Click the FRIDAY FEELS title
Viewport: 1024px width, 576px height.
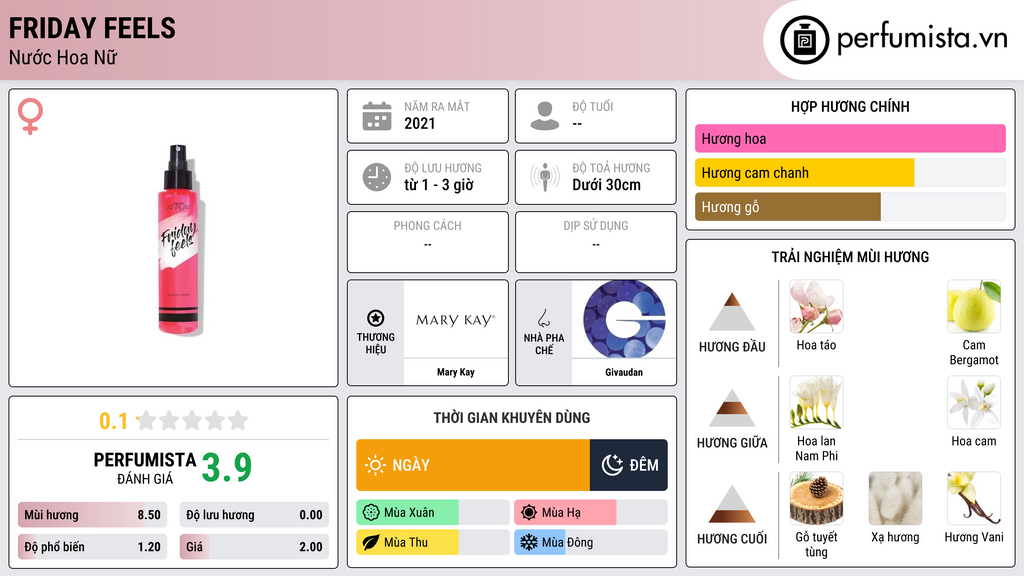(x=92, y=28)
